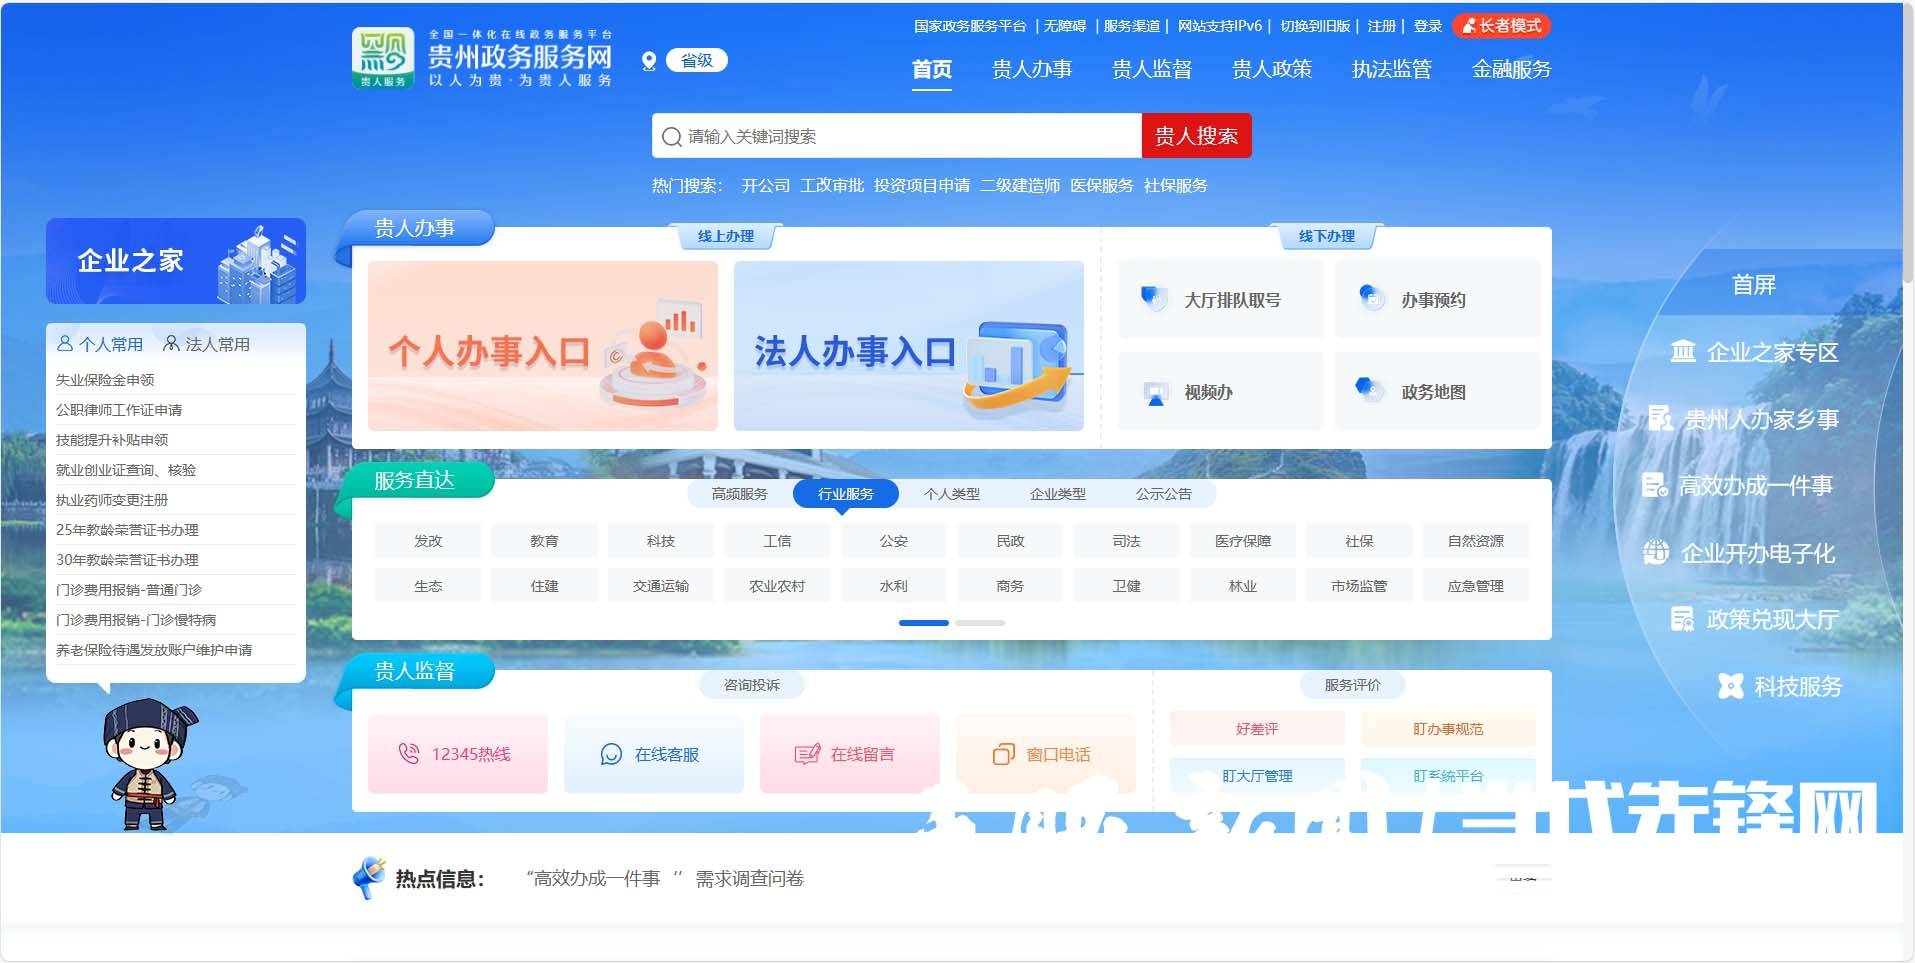Click the 科技服务 icon
This screenshot has width=1915, height=963.
(1731, 686)
